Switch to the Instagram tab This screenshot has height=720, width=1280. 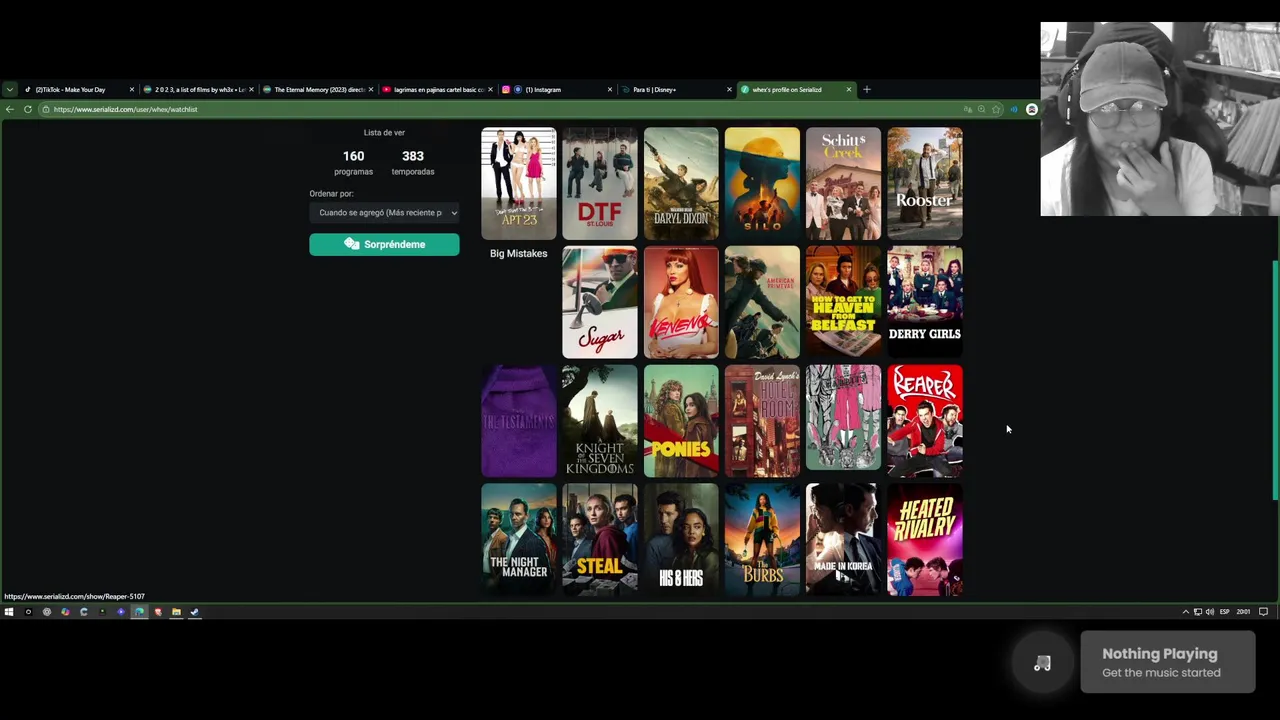coord(557,90)
